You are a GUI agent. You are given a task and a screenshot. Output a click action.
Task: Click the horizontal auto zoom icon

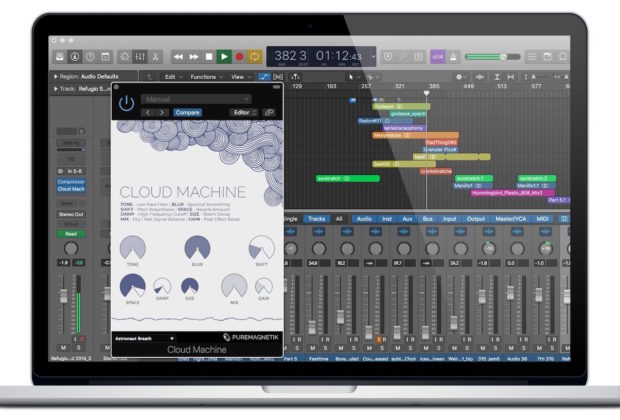click(x=511, y=77)
